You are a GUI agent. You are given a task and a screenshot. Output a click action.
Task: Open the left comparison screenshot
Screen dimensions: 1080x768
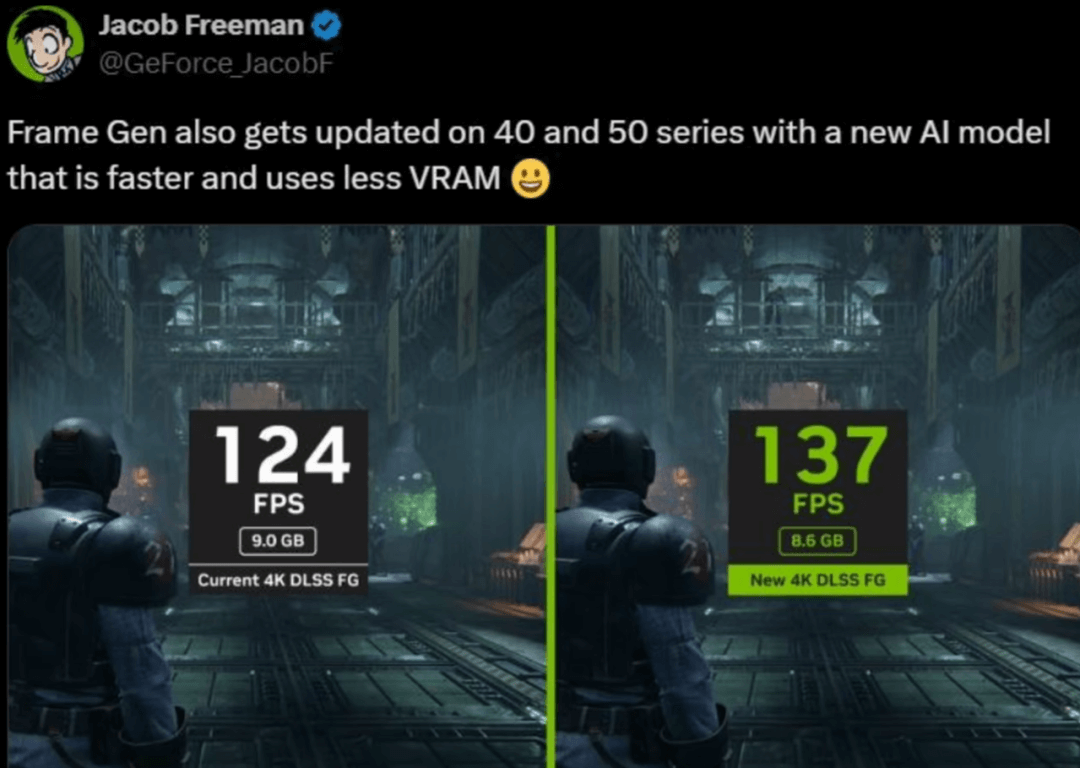276,497
